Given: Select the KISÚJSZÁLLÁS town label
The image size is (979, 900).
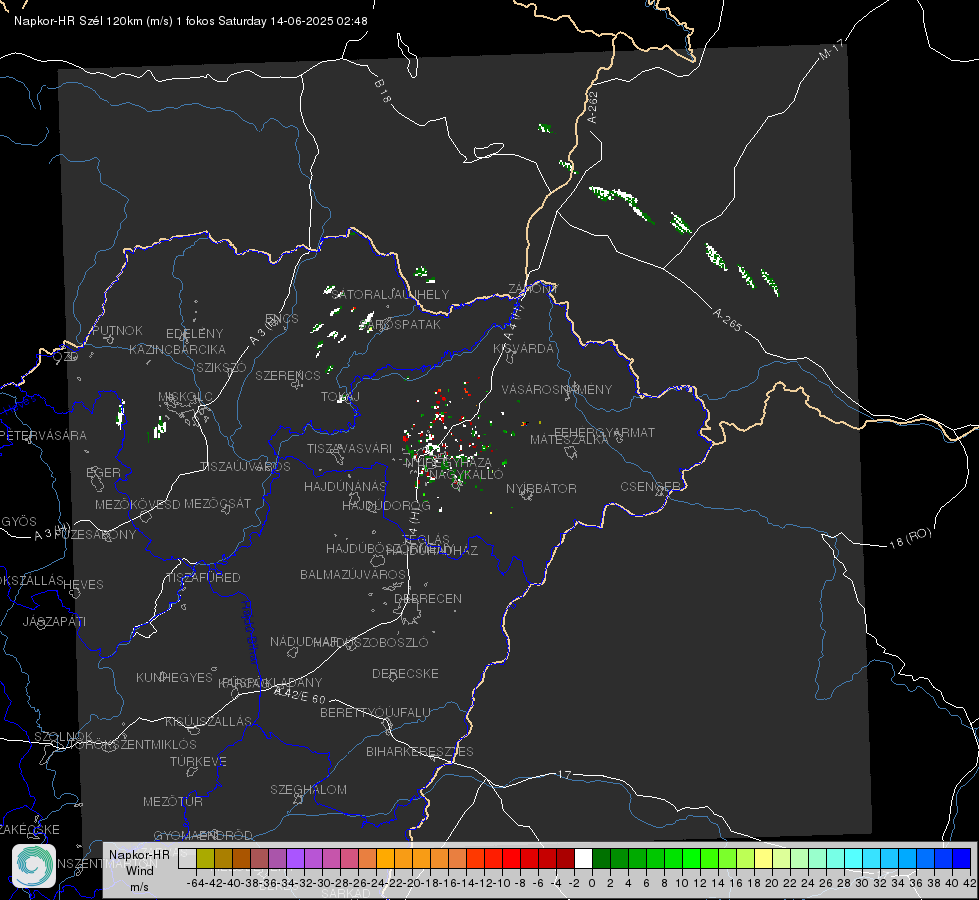Looking at the screenshot, I should (x=209, y=721).
